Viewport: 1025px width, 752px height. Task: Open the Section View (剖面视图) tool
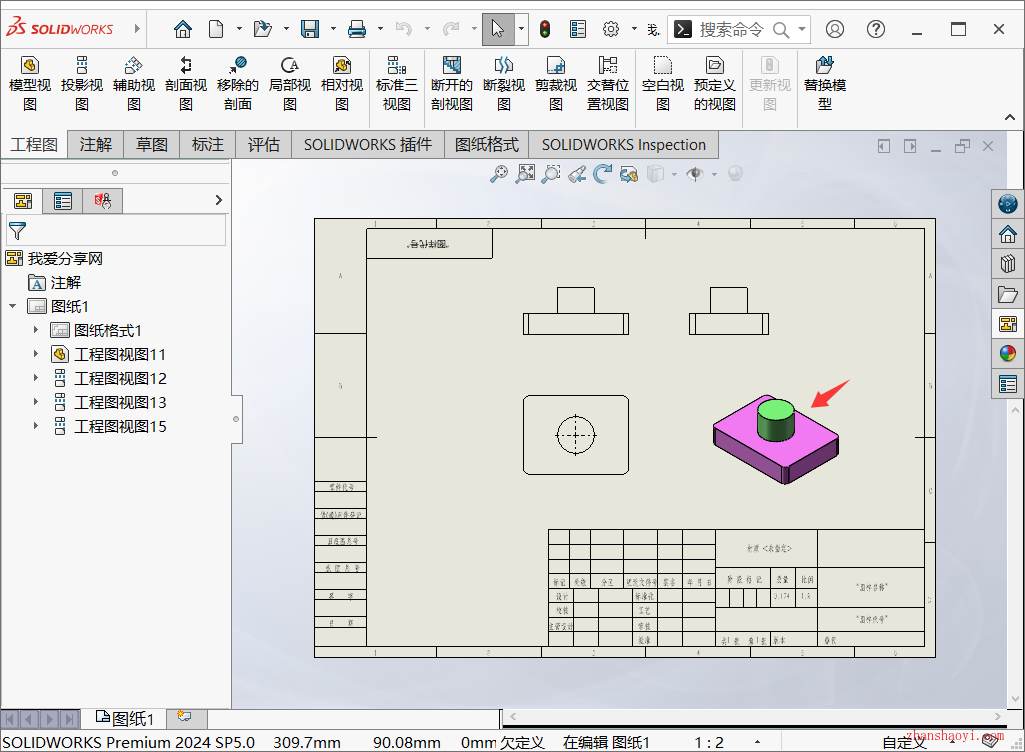(x=186, y=84)
